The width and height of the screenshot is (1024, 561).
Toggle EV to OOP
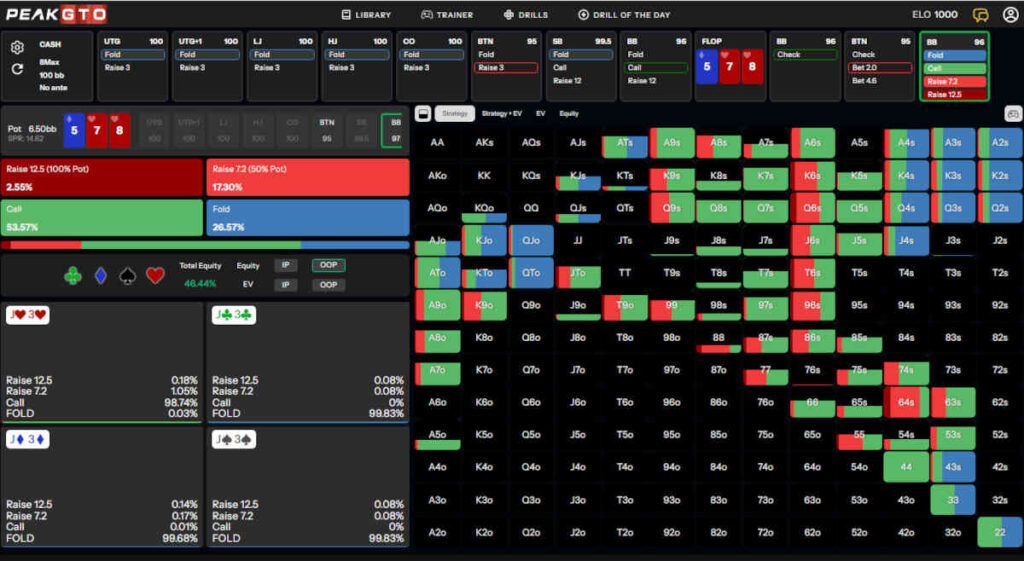click(x=326, y=285)
